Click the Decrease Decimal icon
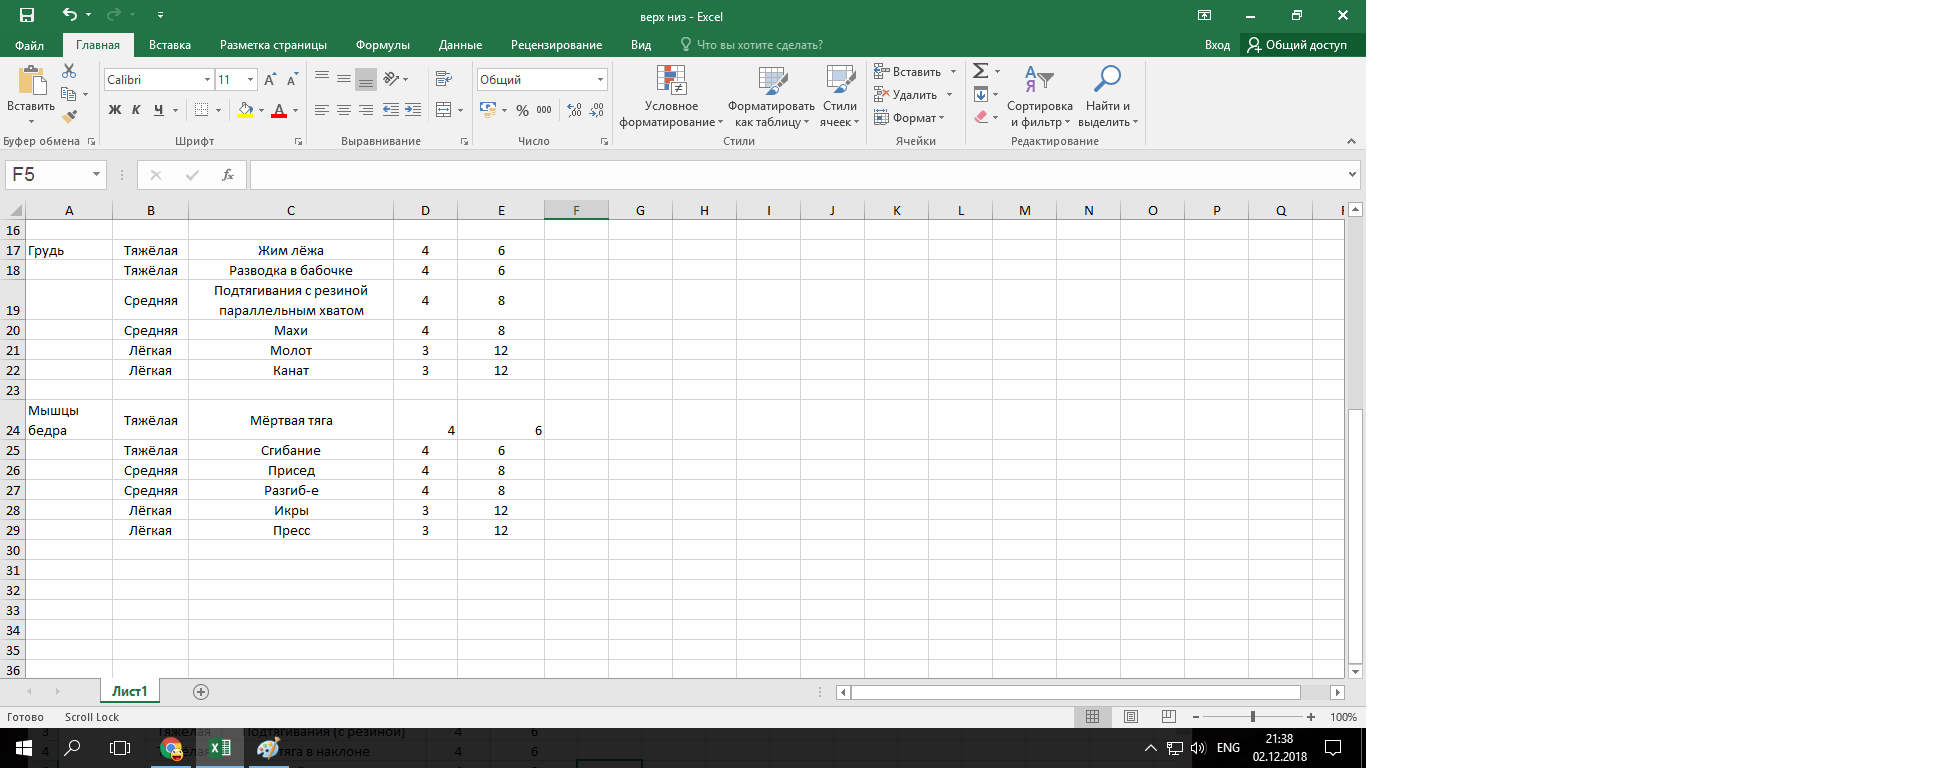Viewport: 1956px width, 768px height. click(597, 110)
